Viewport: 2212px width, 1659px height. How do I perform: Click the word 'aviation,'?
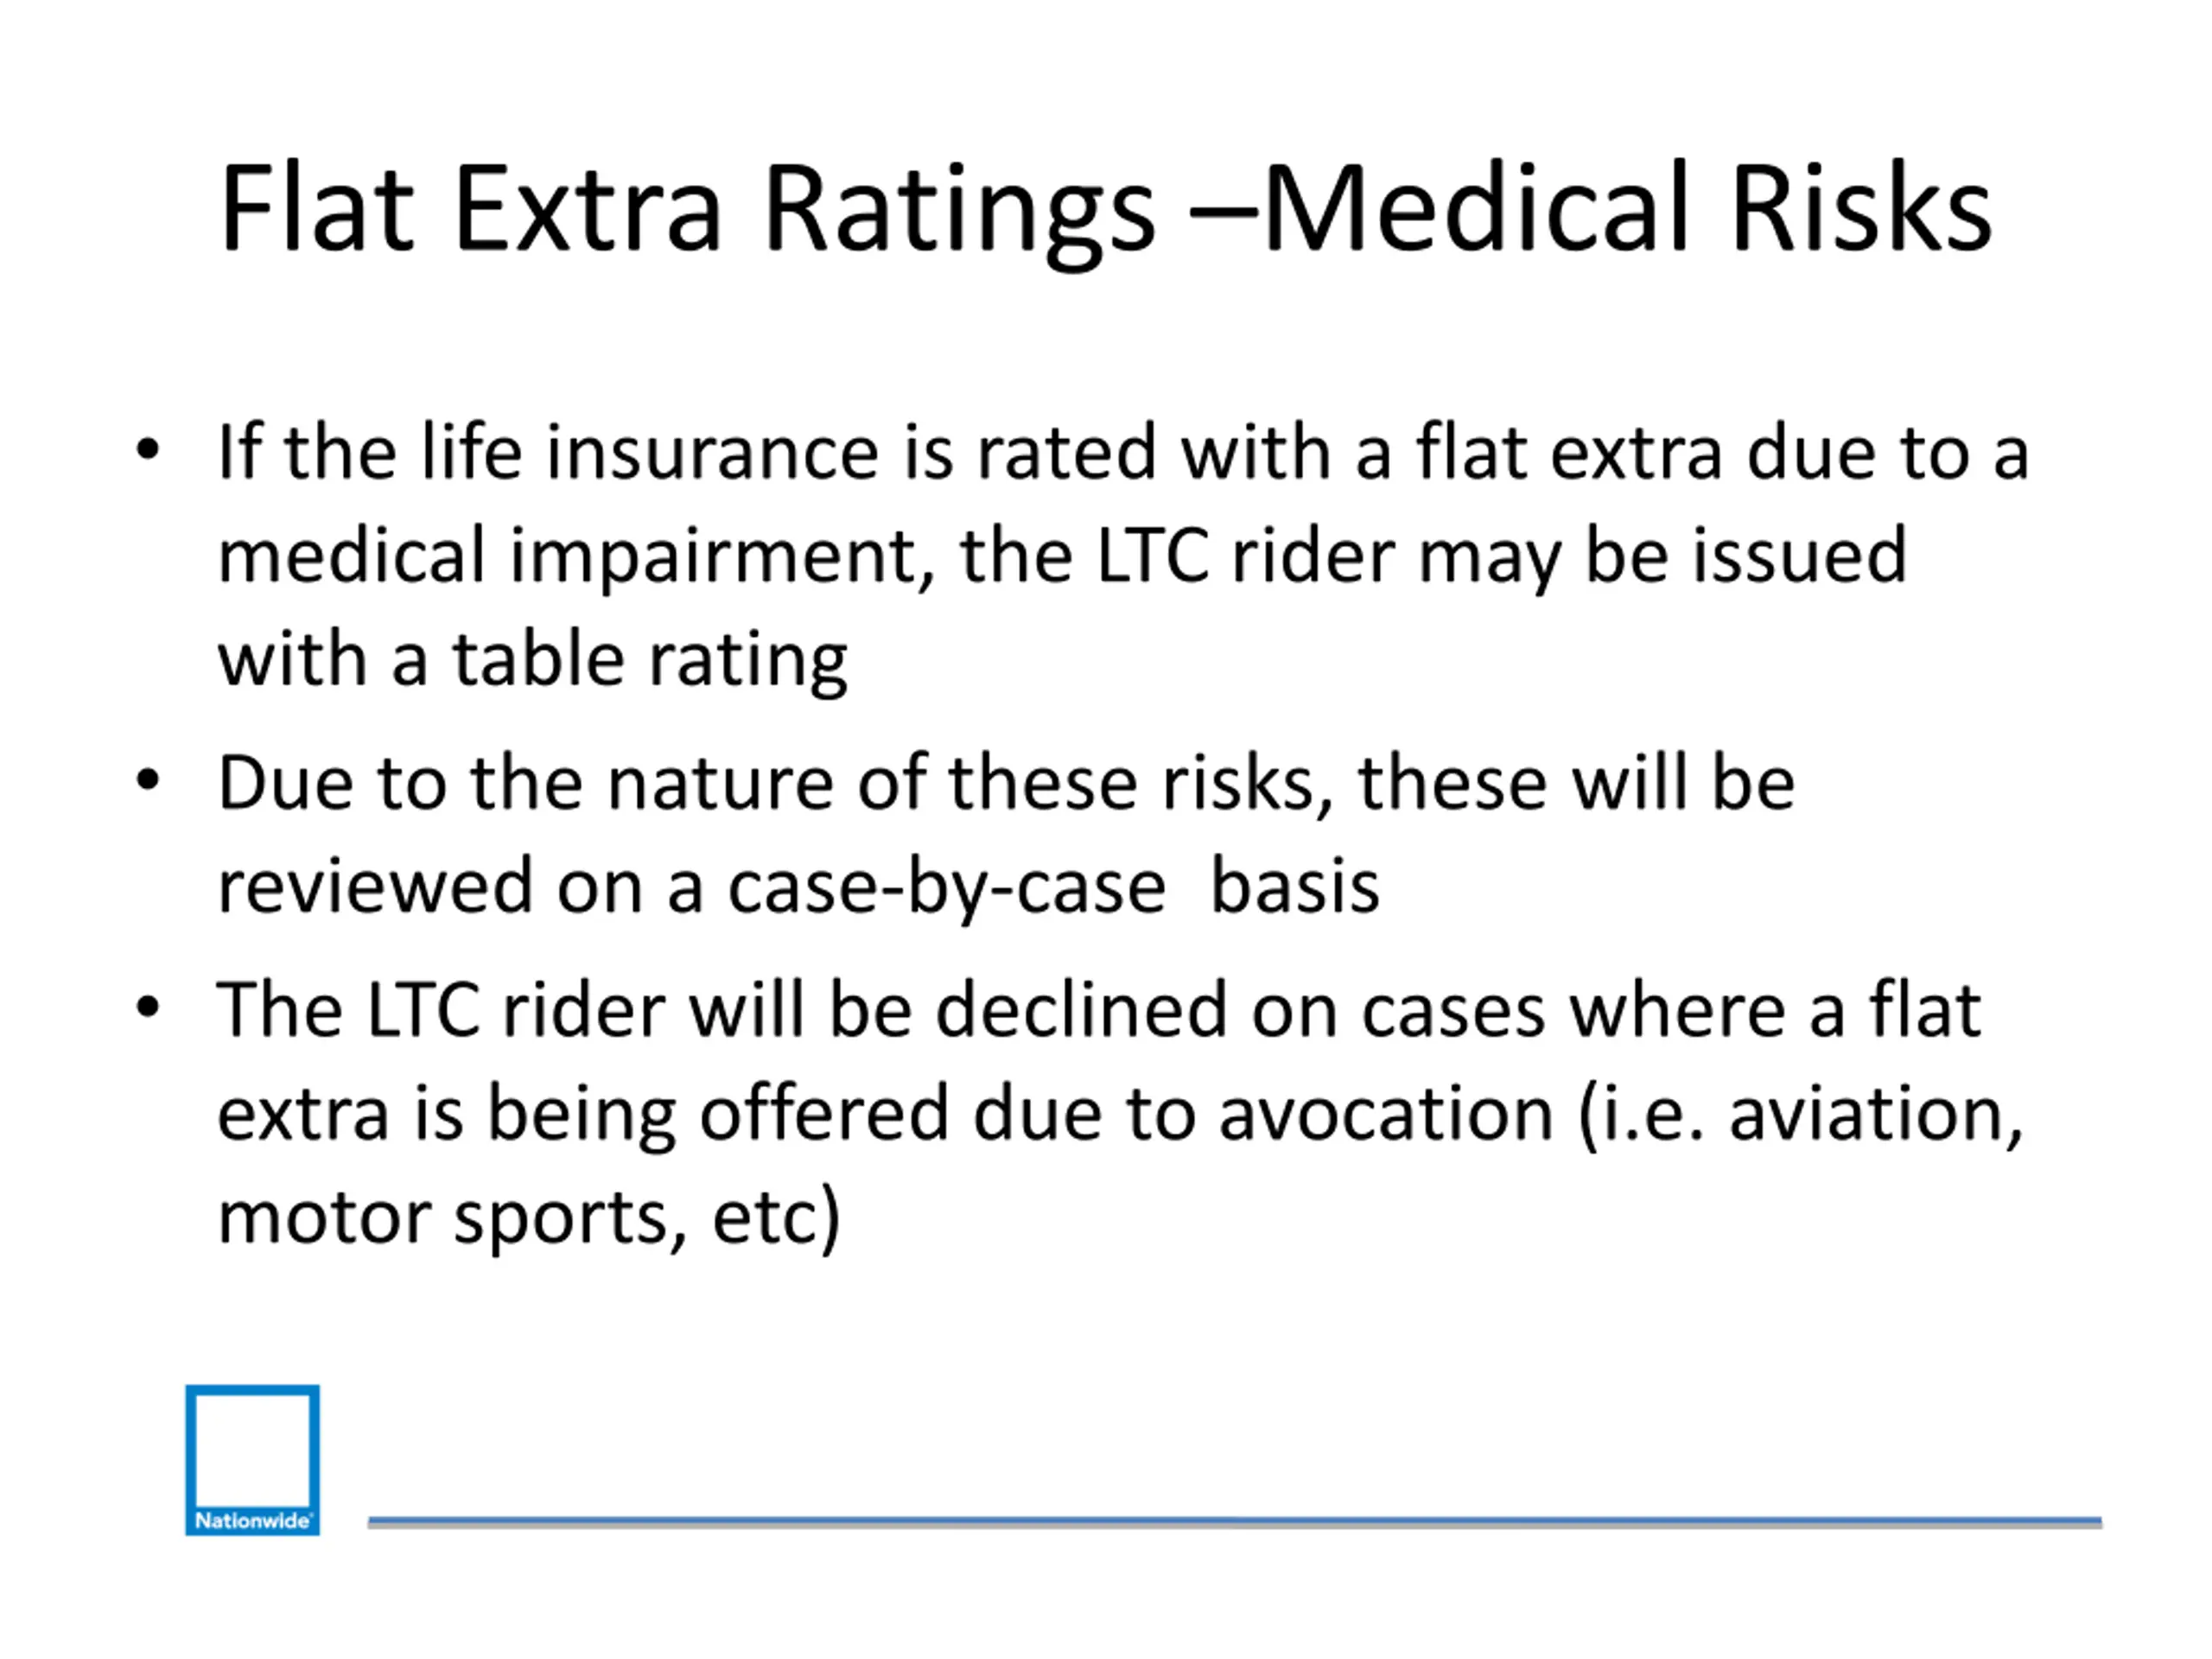click(x=1876, y=1113)
